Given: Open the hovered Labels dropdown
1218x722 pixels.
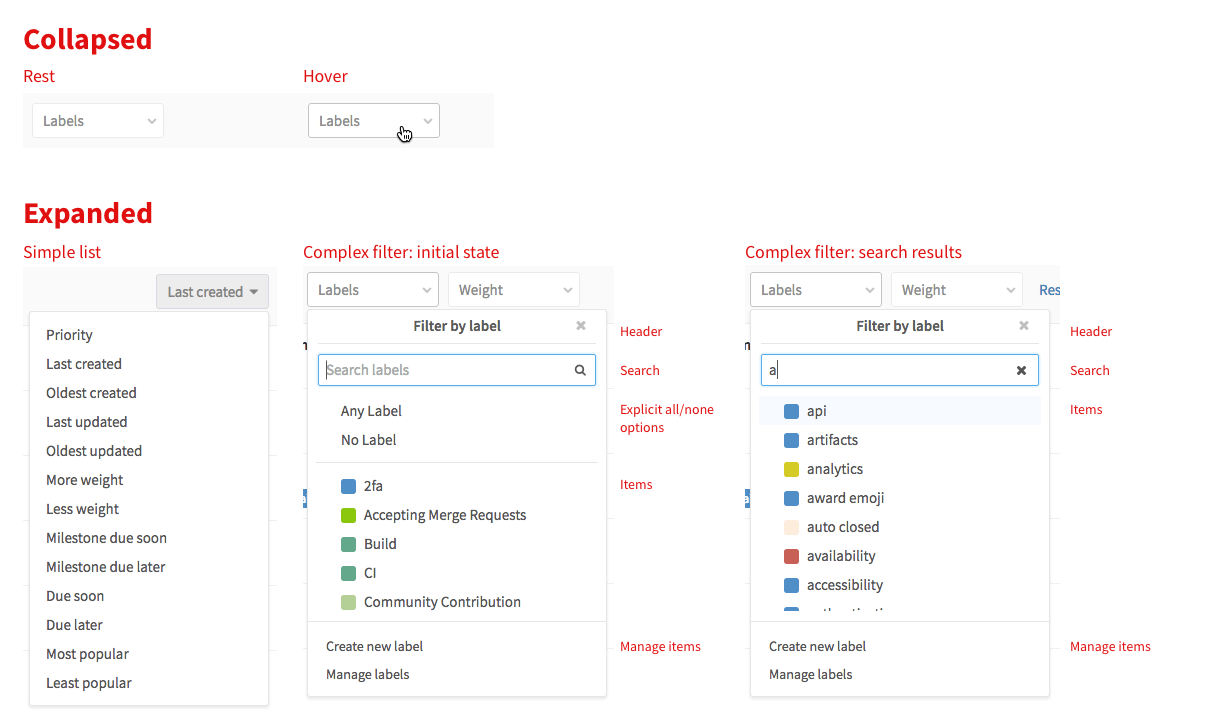Looking at the screenshot, I should [373, 120].
